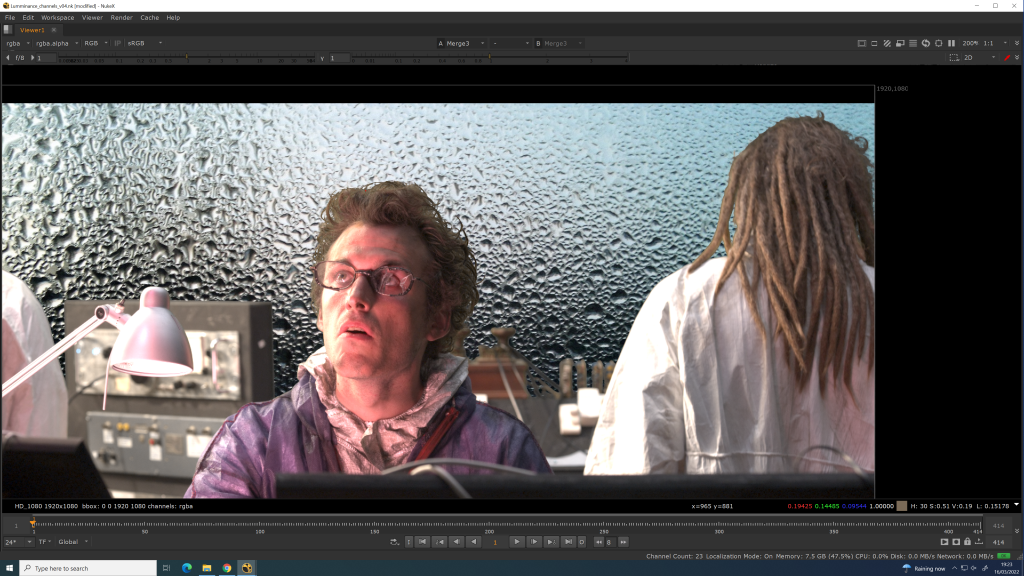
Task: Open the 24 fps frame rate dropdown
Action: (x=18, y=542)
